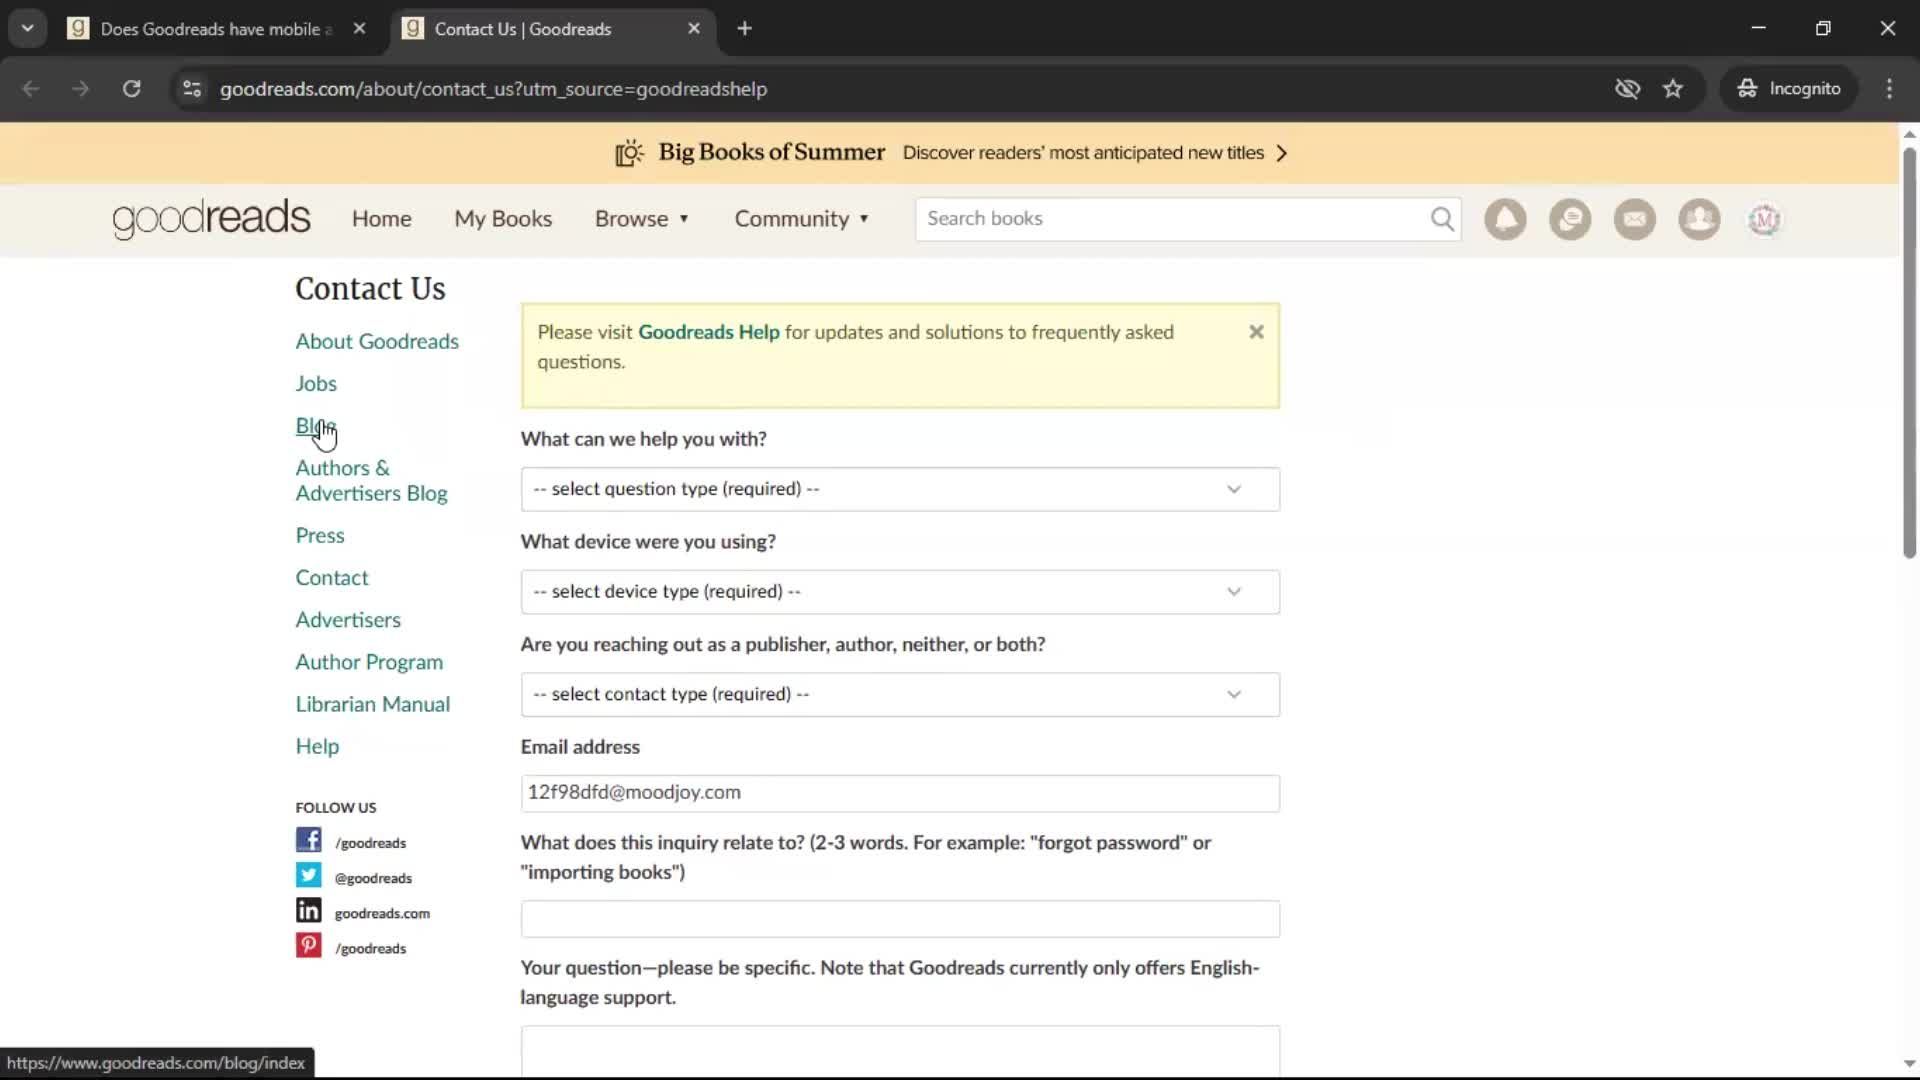1920x1080 pixels.
Task: Expand the Browse menu
Action: point(642,219)
